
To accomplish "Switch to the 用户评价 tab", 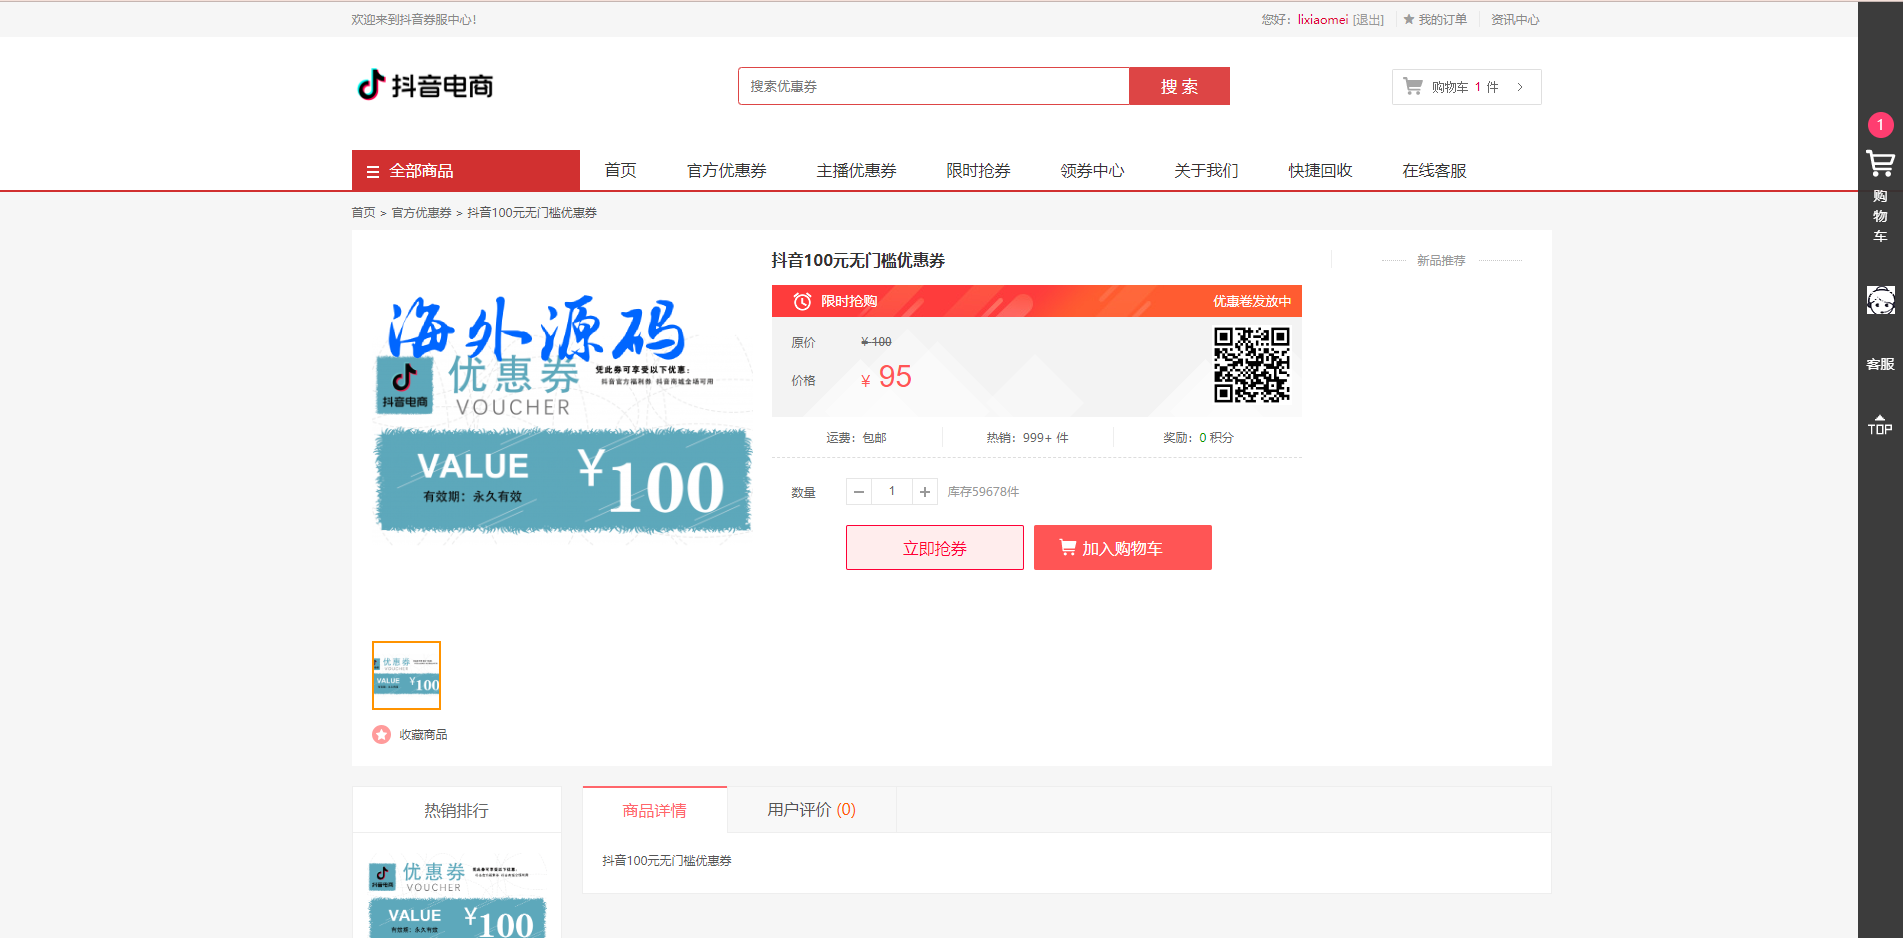I will tap(811, 810).
